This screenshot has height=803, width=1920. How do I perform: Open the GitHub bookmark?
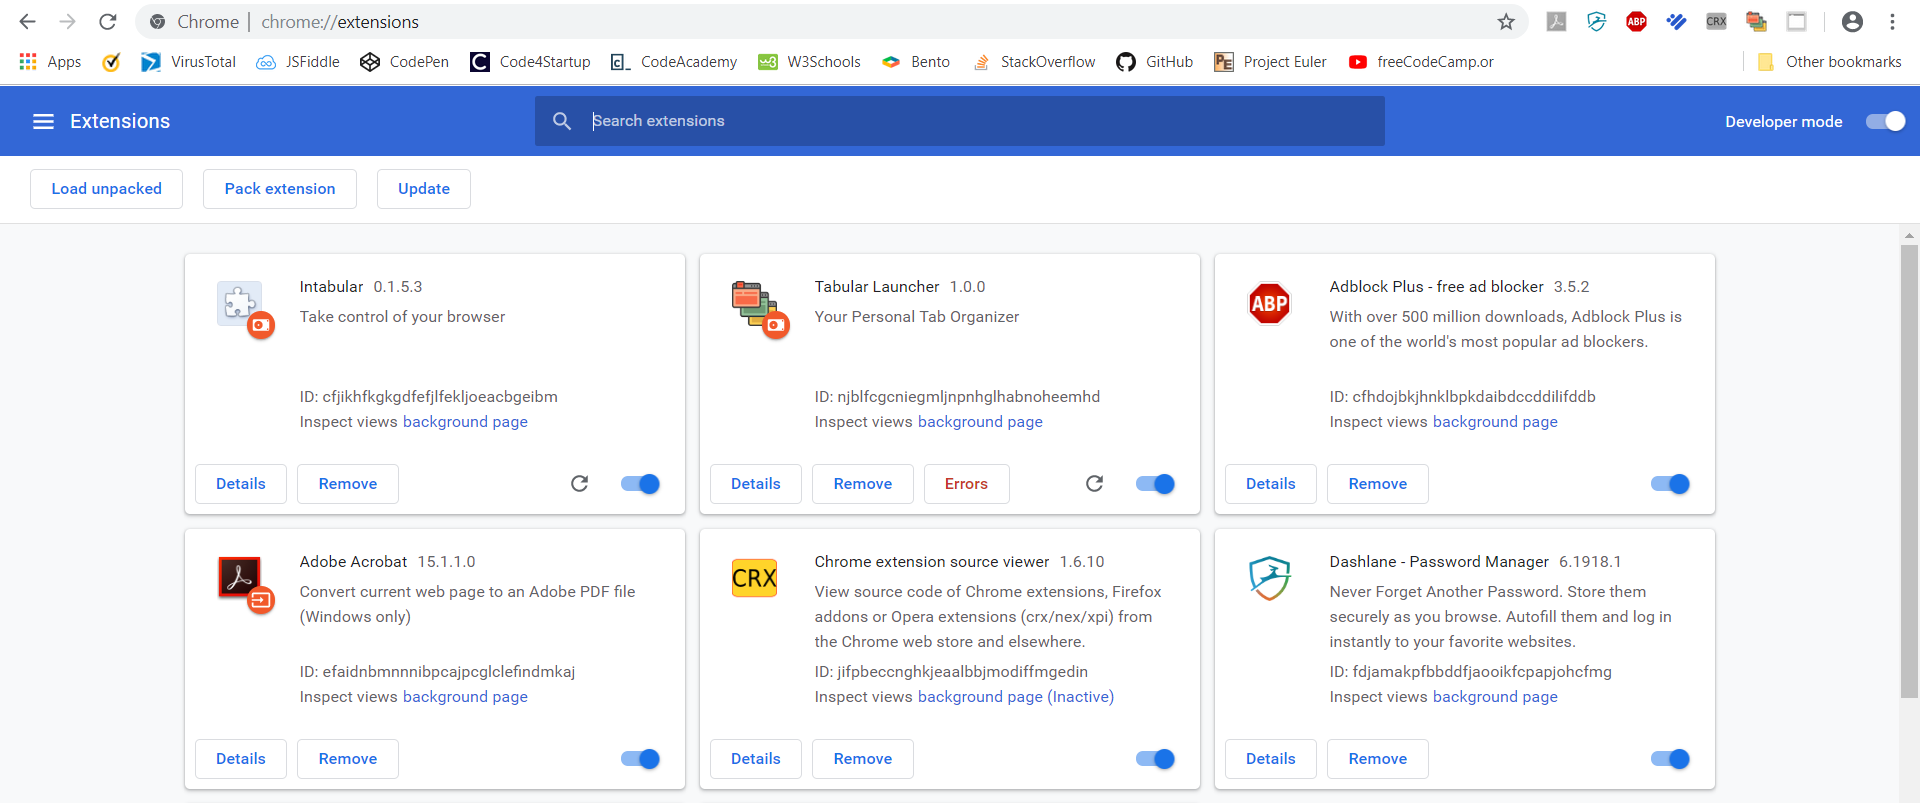(x=1155, y=62)
